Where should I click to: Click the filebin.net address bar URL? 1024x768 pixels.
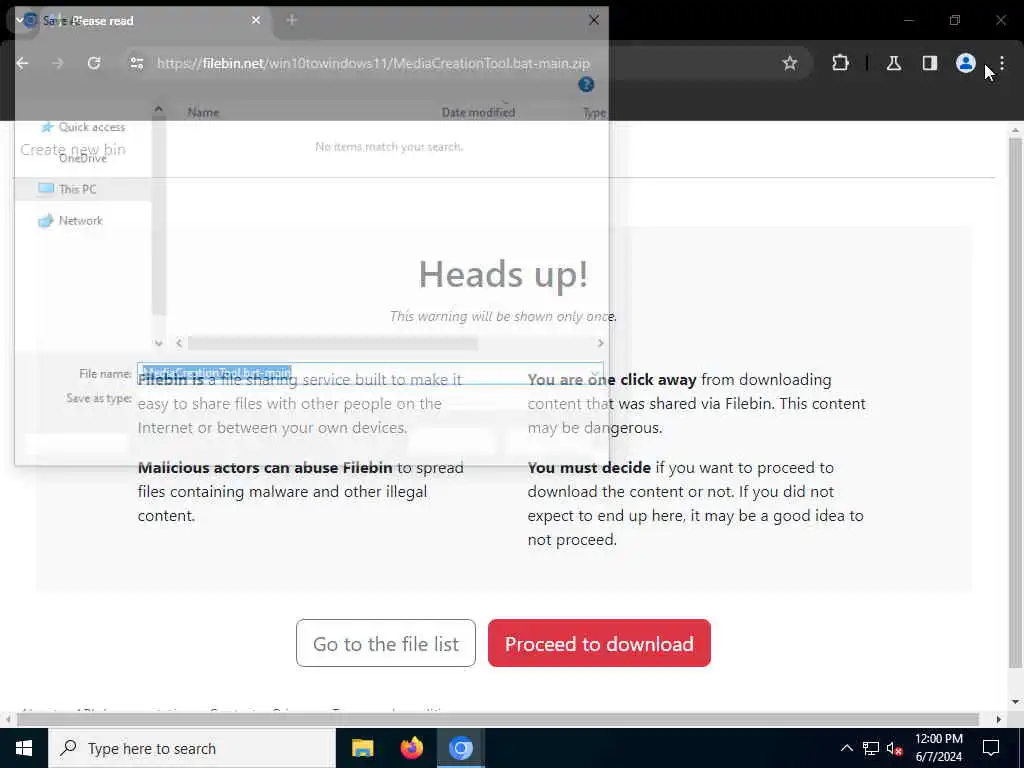point(373,63)
